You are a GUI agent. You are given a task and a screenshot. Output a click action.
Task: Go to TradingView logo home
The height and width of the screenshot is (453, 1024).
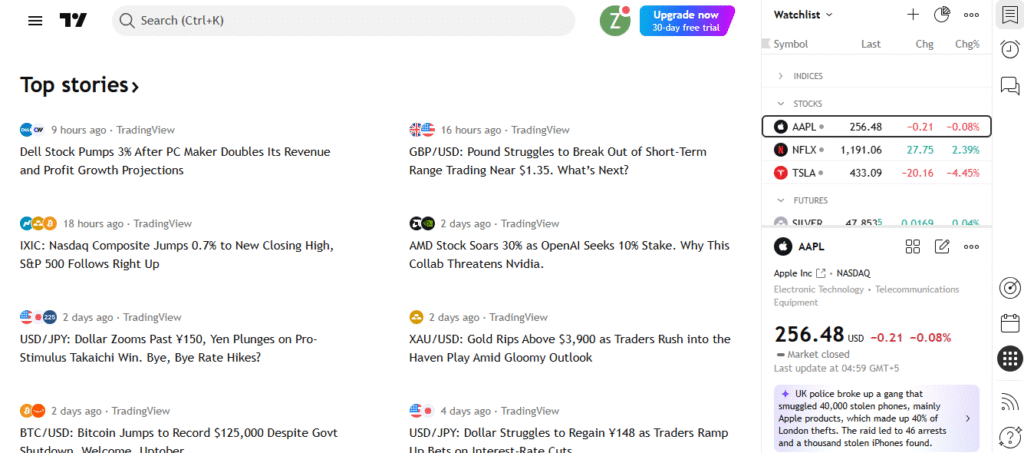[x=73, y=21]
